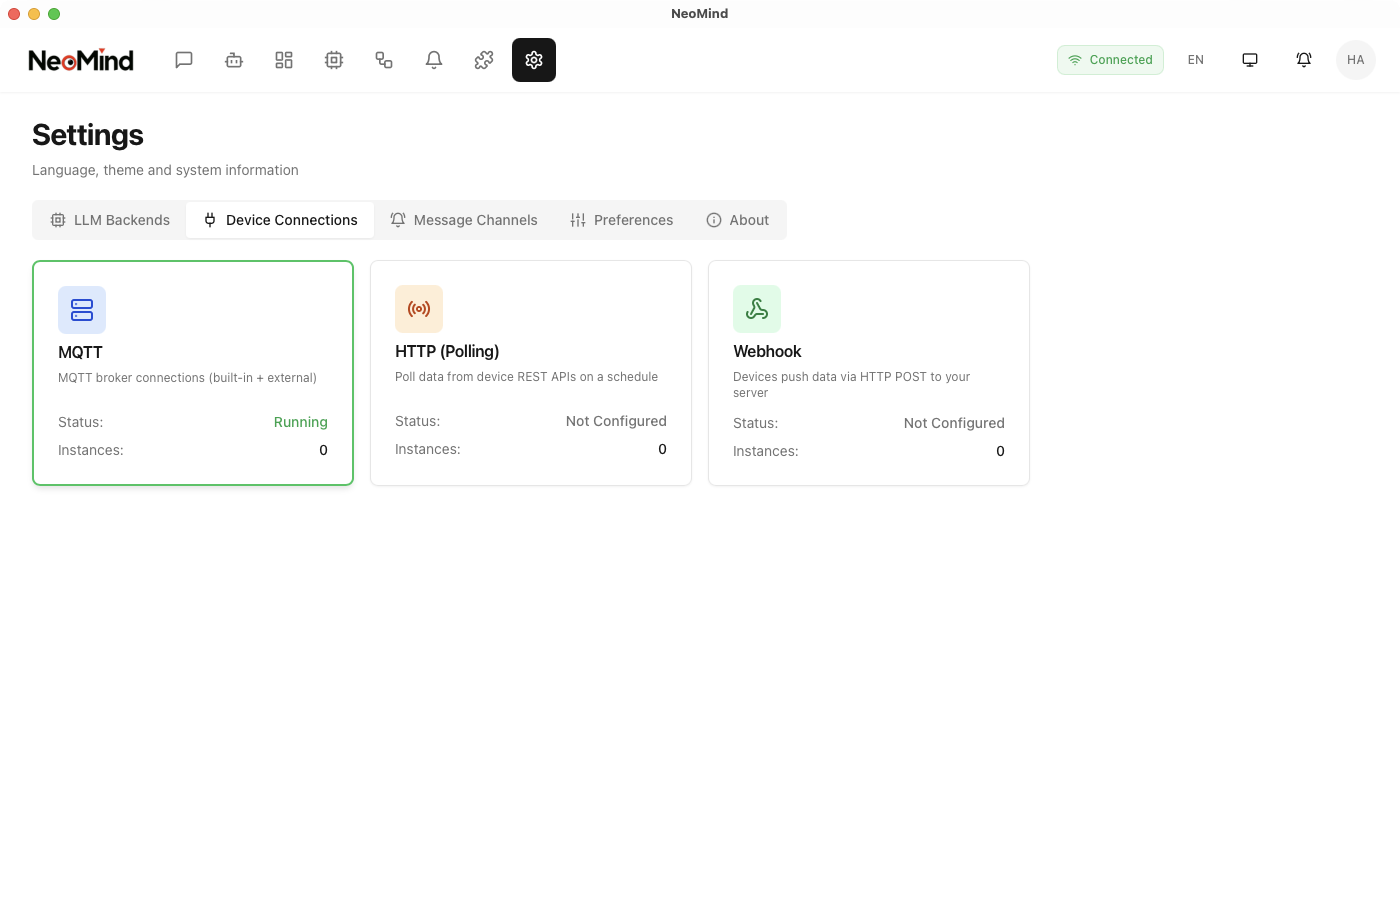This screenshot has height=900, width=1400.
Task: Open the workflow nodes icon
Action: [384, 60]
